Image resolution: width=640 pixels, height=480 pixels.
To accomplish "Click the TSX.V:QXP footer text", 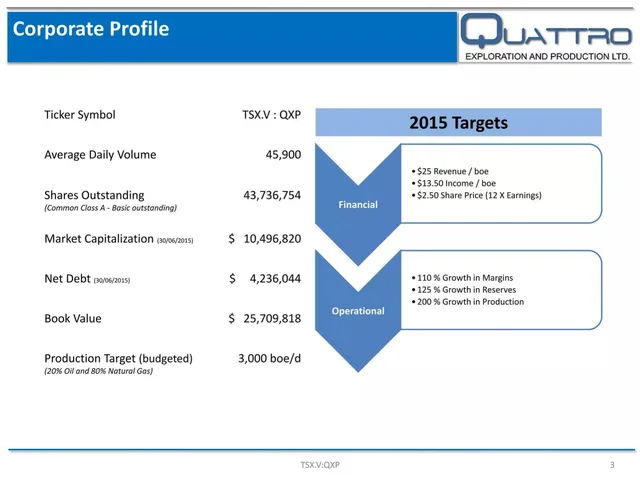I will pyautogui.click(x=320, y=464).
